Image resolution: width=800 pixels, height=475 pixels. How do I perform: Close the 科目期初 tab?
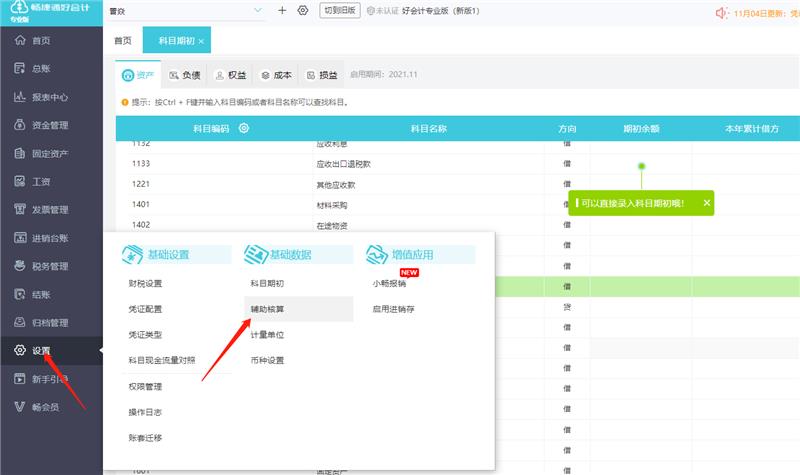point(201,41)
